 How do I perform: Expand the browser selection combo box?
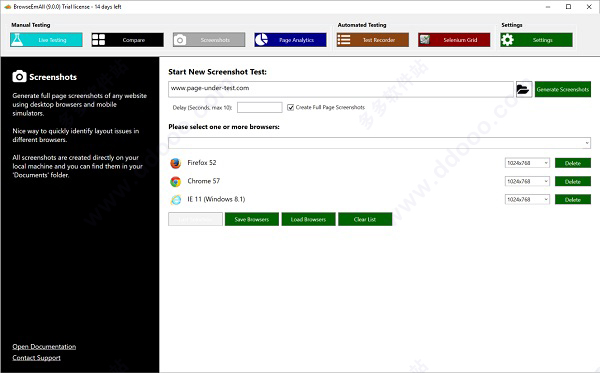(x=379, y=143)
